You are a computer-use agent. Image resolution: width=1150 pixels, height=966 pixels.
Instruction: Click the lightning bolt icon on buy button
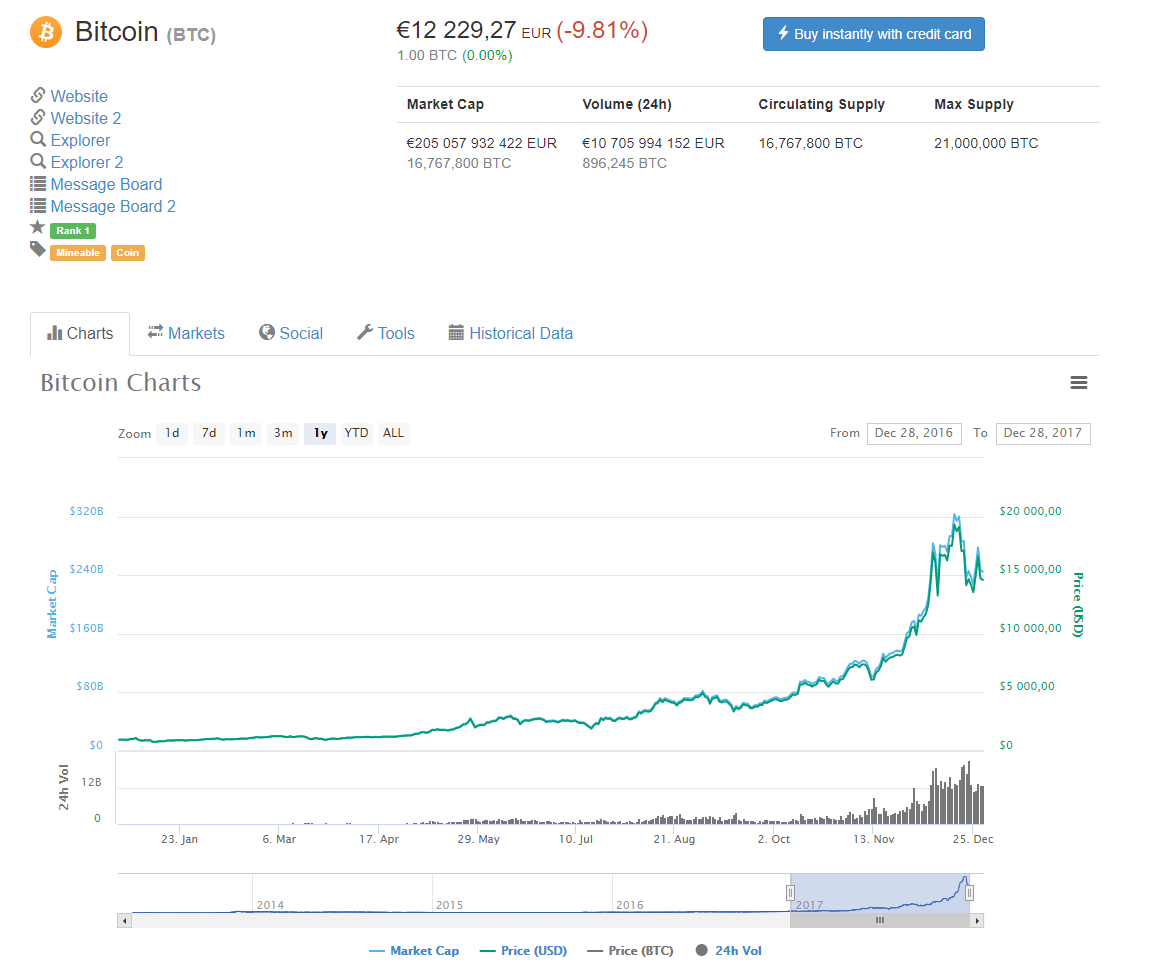click(x=783, y=33)
